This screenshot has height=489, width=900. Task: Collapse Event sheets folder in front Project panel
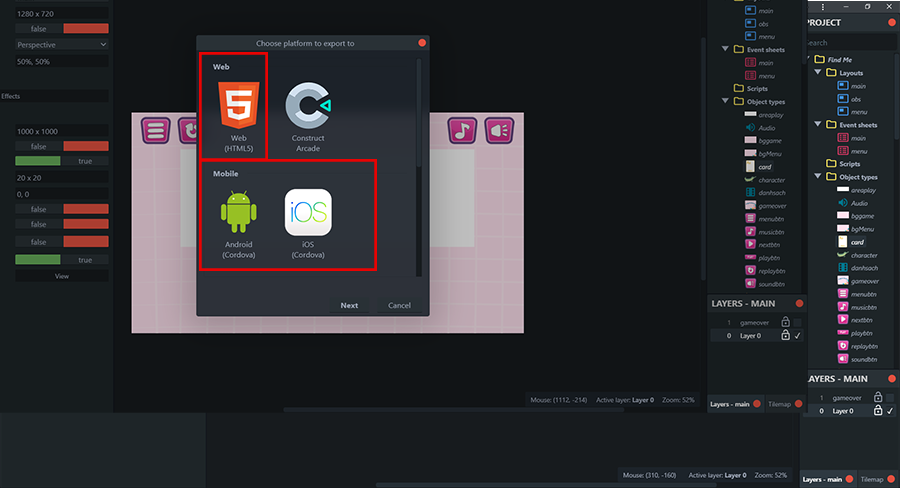[818, 125]
